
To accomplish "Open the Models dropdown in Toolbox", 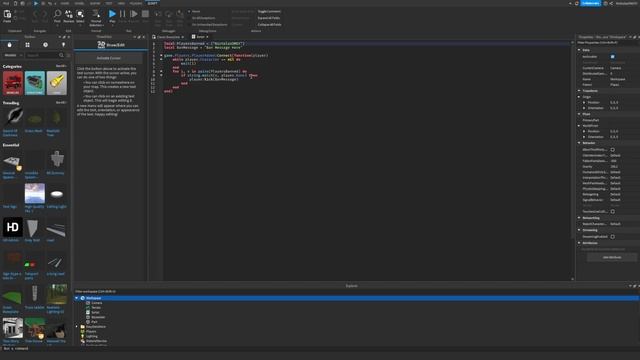I will click(13, 55).
